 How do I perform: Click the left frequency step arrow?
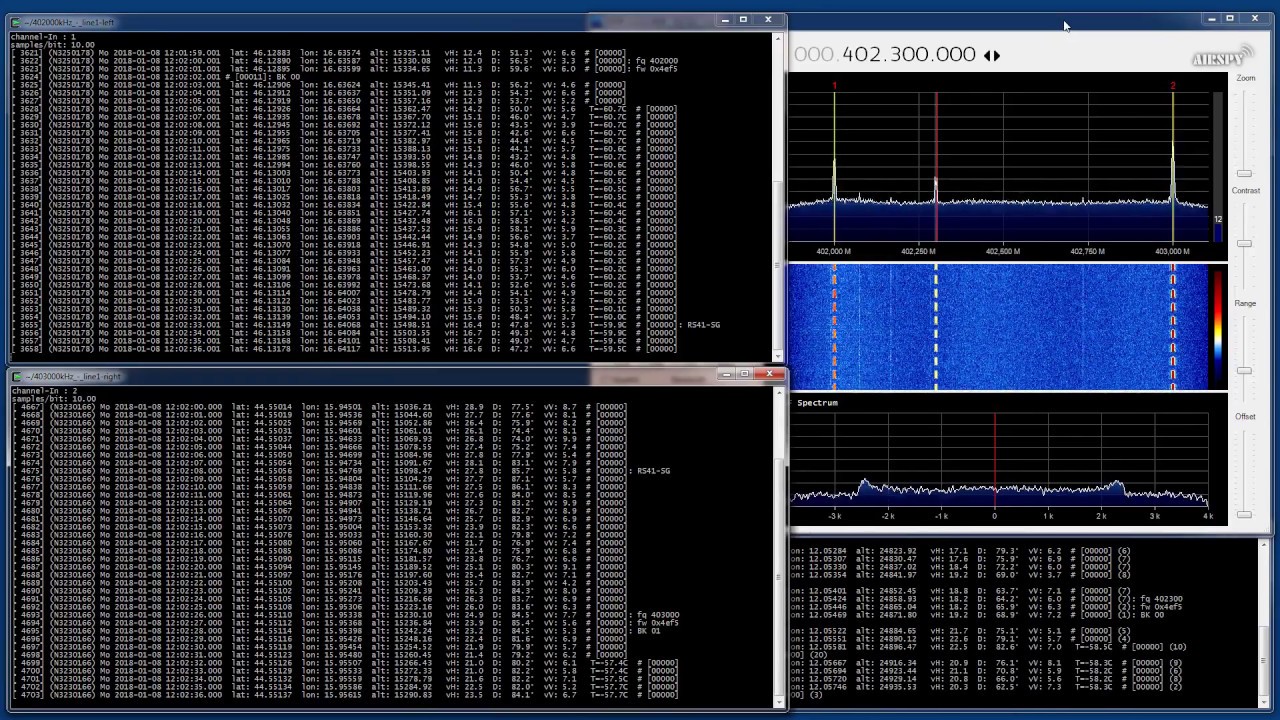pyautogui.click(x=987, y=56)
